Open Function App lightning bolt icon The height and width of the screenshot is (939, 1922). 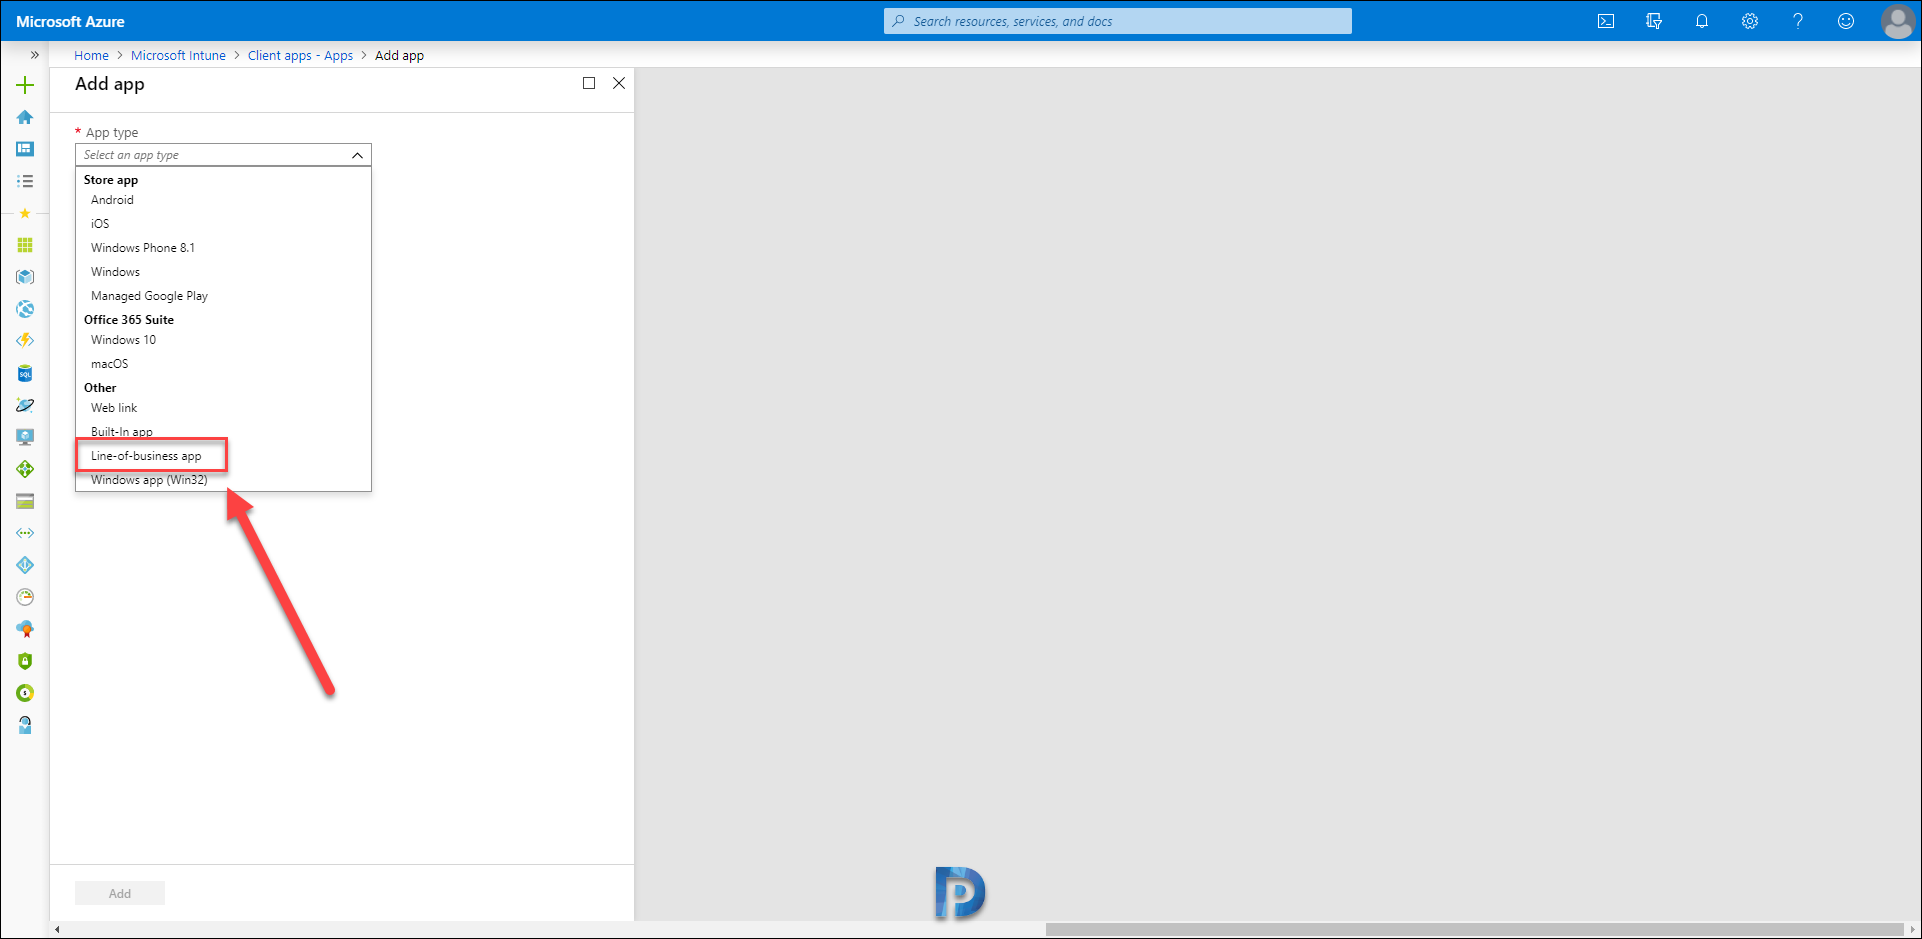(25, 341)
